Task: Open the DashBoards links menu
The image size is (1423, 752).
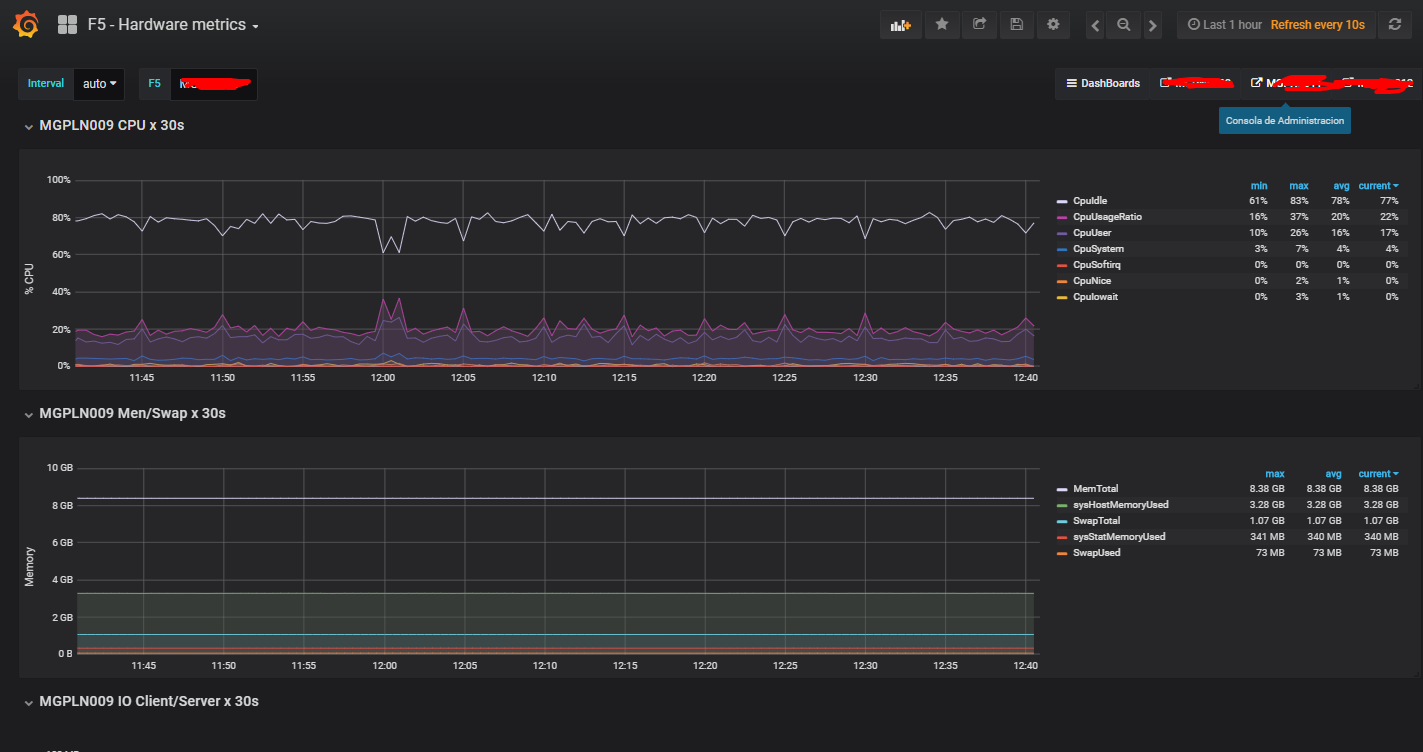Action: 1102,84
